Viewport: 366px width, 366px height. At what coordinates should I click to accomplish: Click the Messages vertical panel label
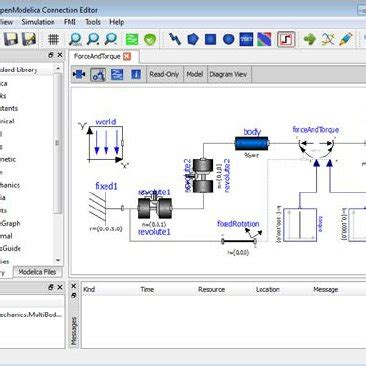[74, 331]
